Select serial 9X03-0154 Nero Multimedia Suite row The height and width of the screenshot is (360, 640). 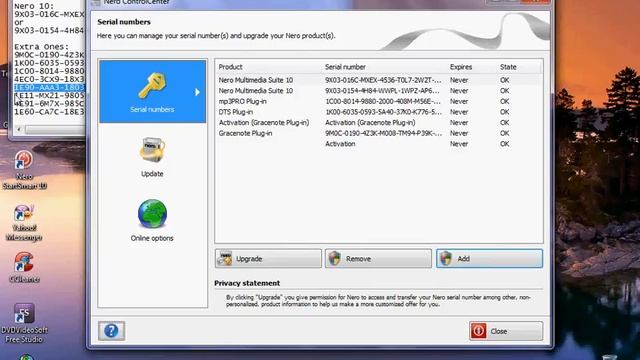[x=379, y=91]
